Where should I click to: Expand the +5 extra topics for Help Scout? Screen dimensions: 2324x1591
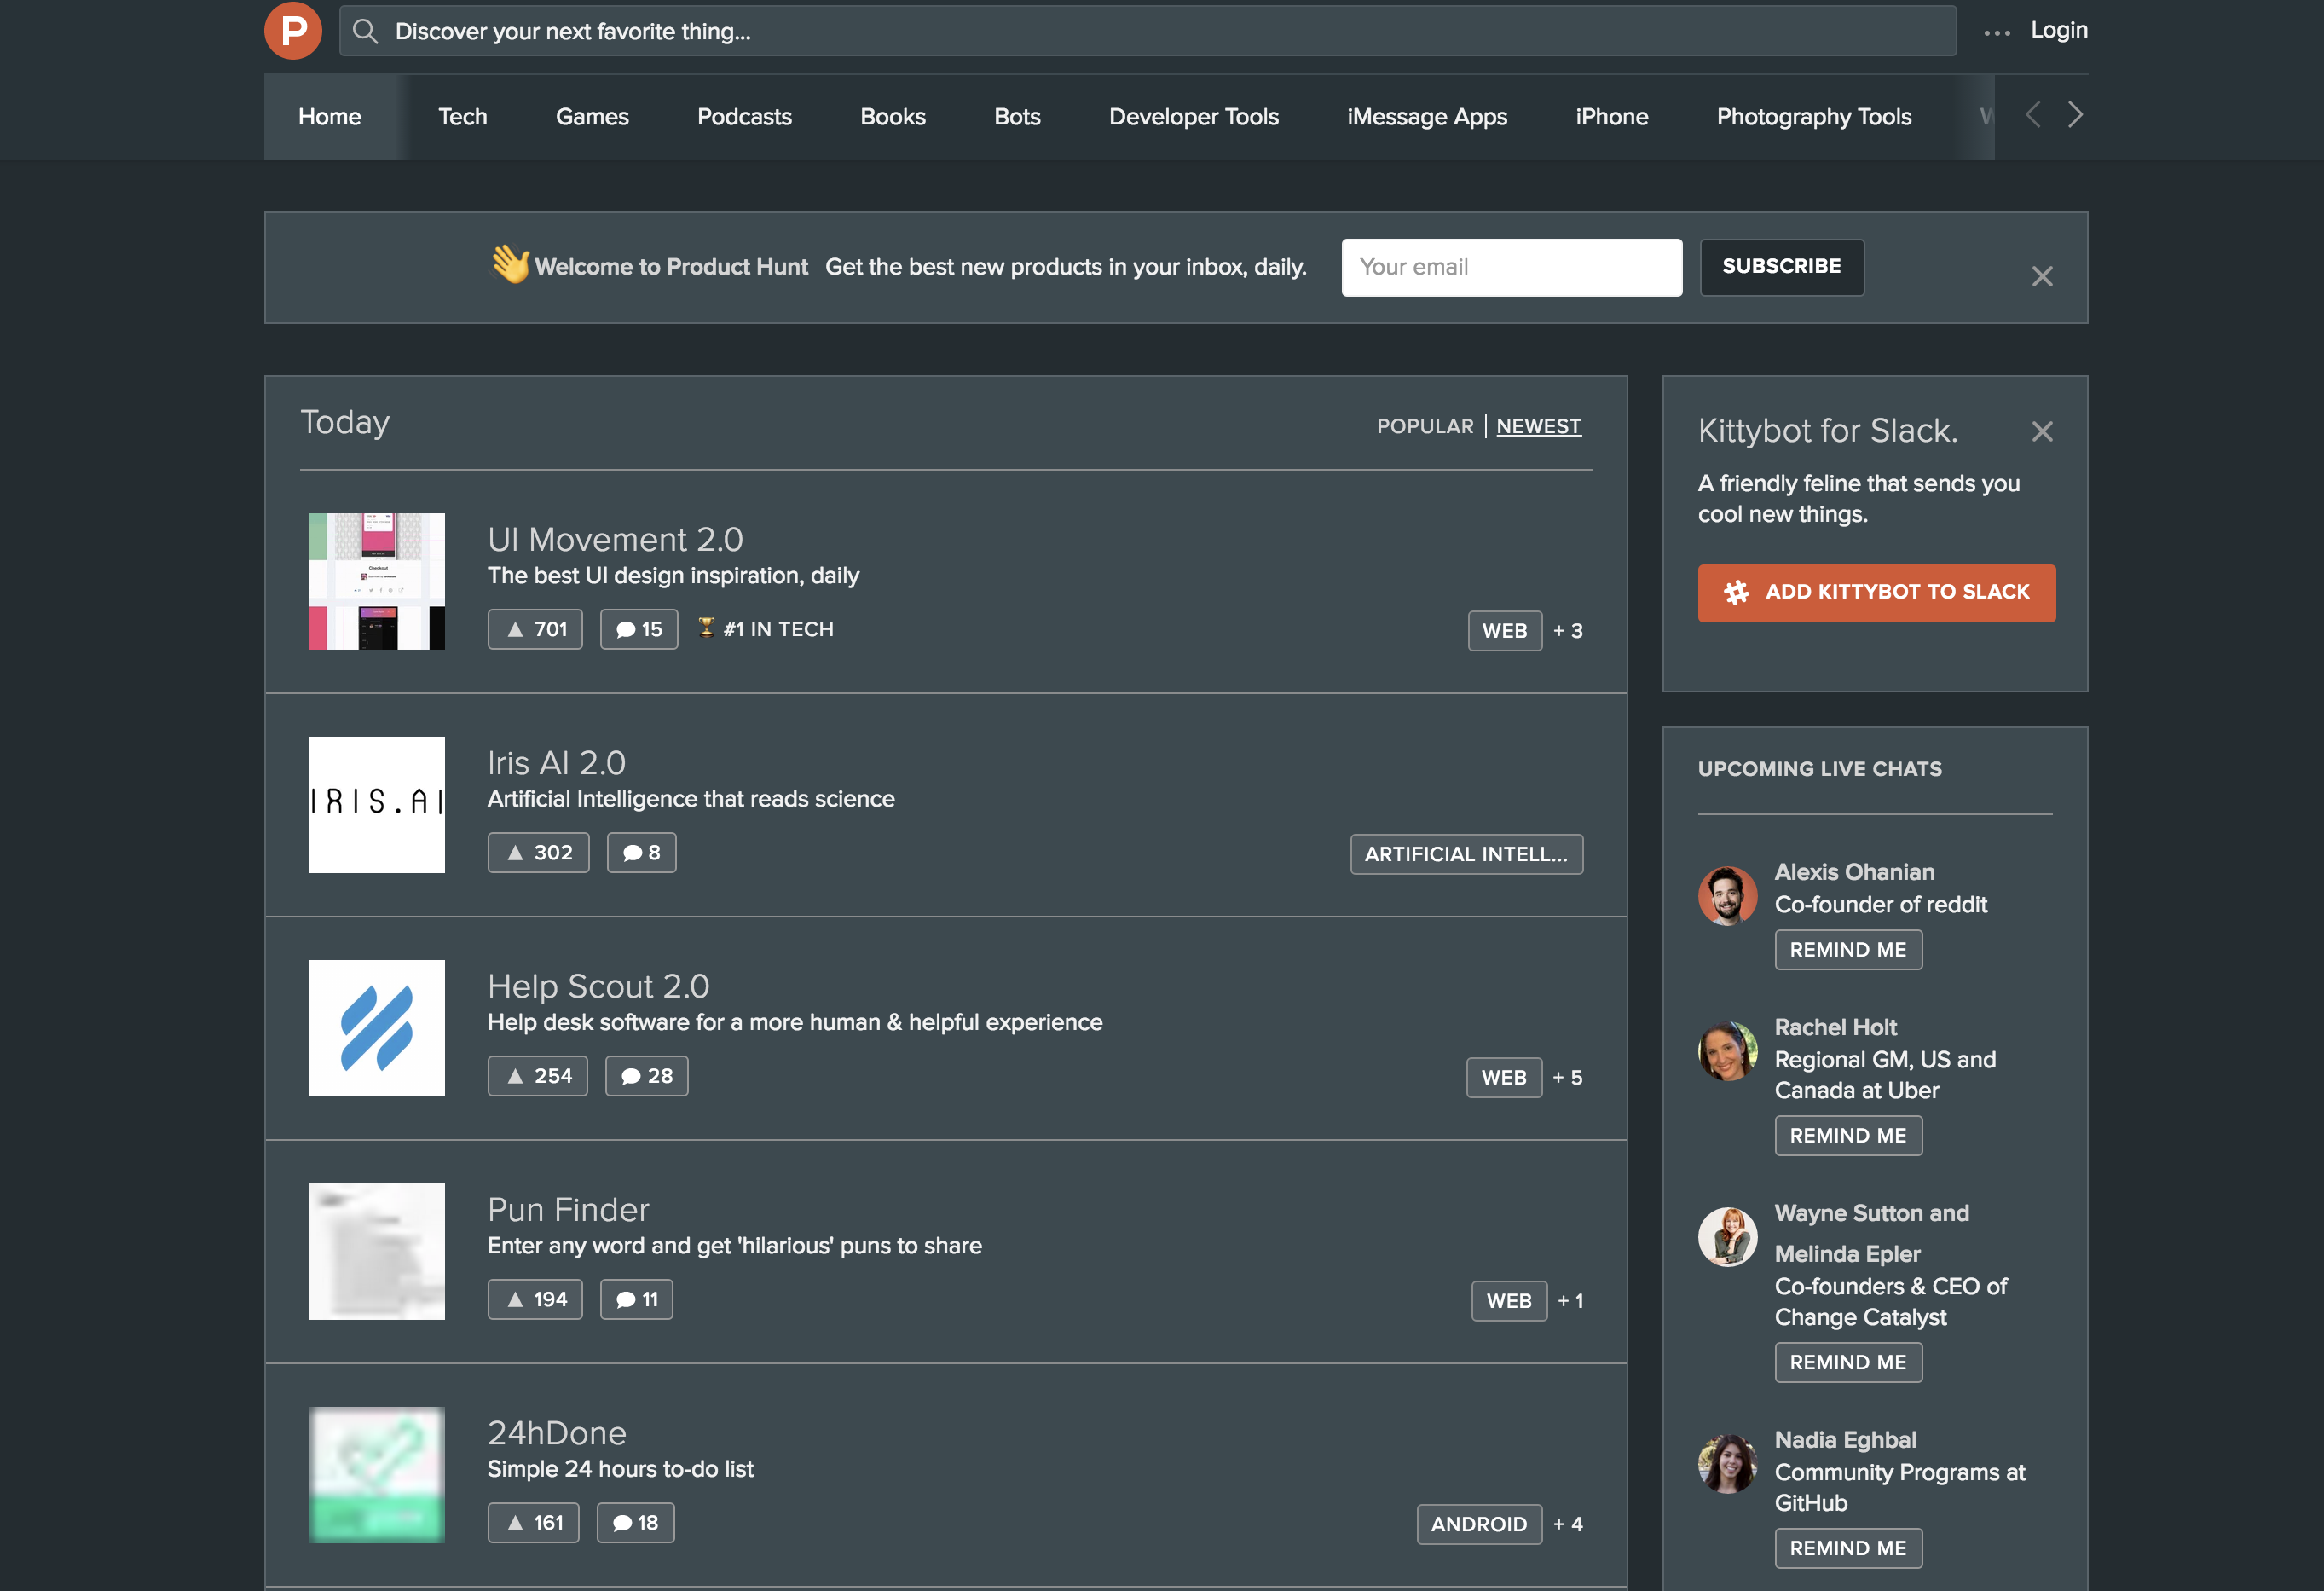1567,1077
